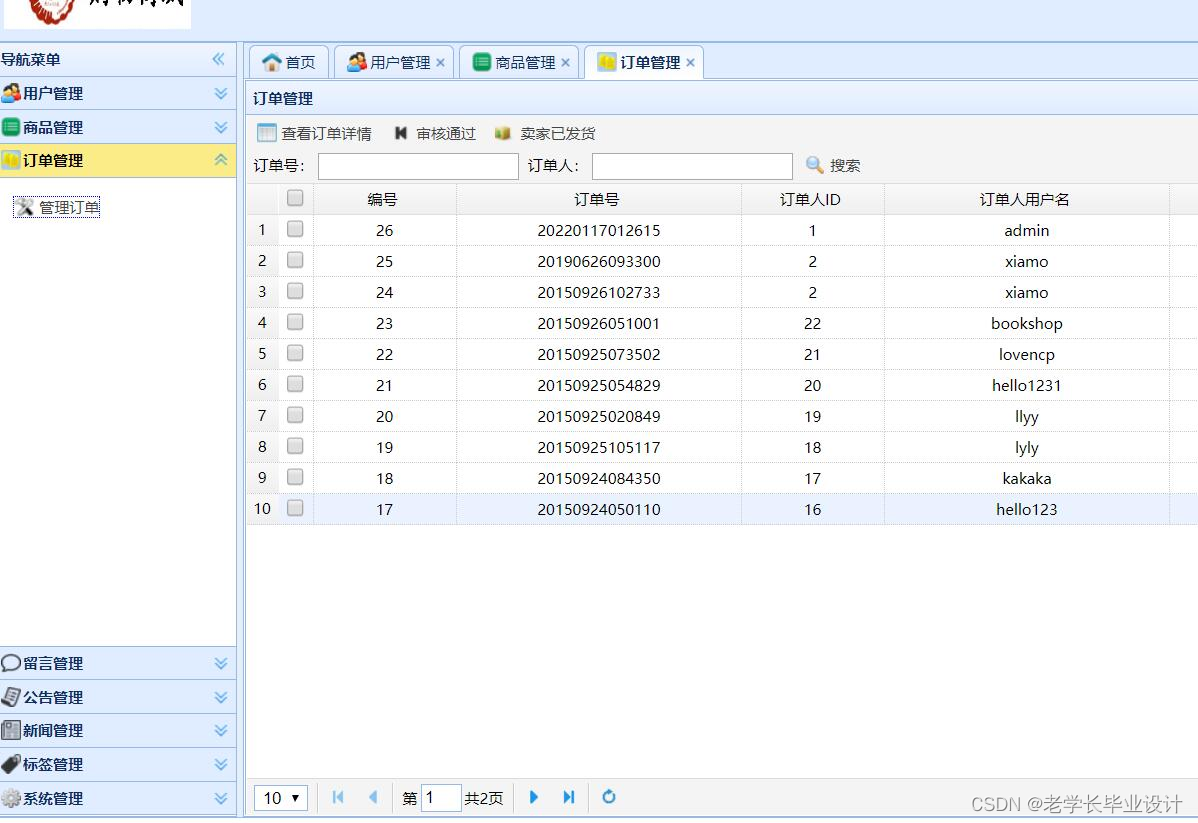The width and height of the screenshot is (1198, 823).
Task: Check the row with order 20150926102733
Action: pos(295,291)
